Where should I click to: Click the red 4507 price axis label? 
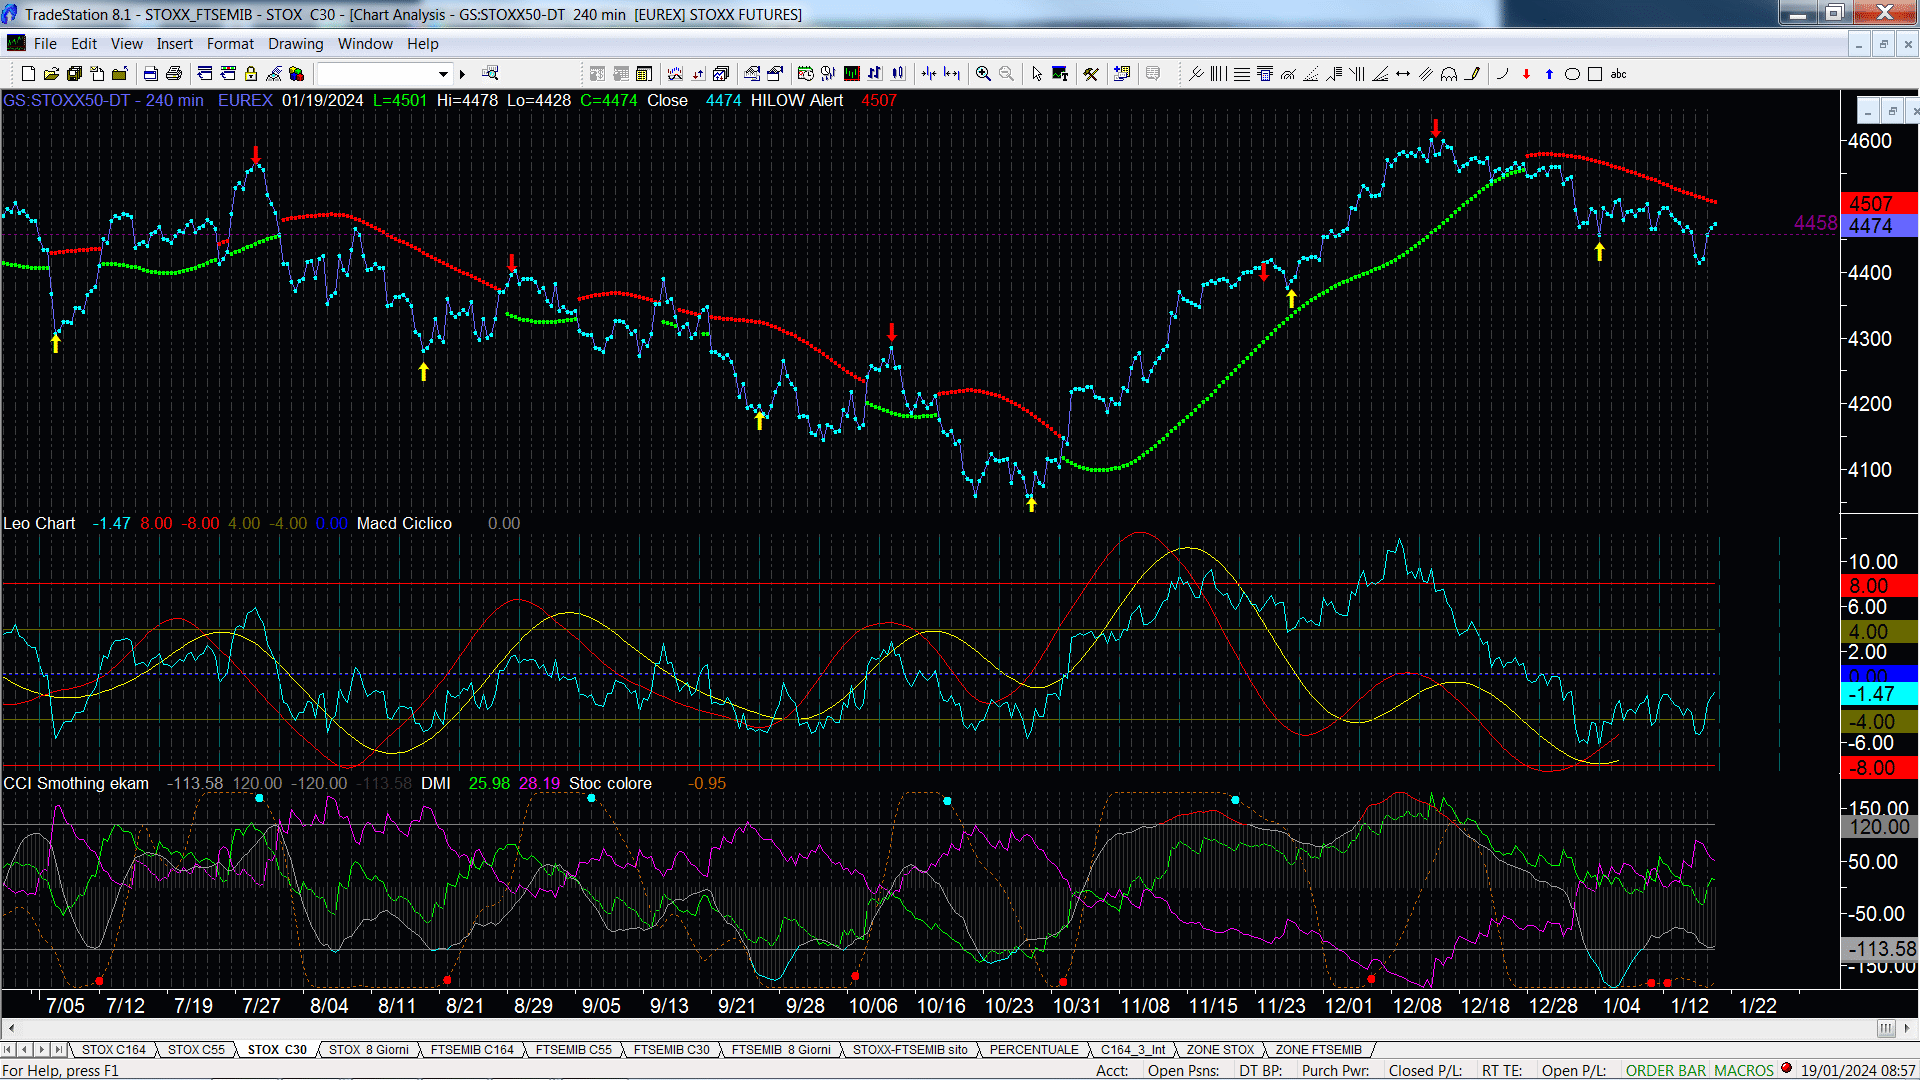[1878, 204]
